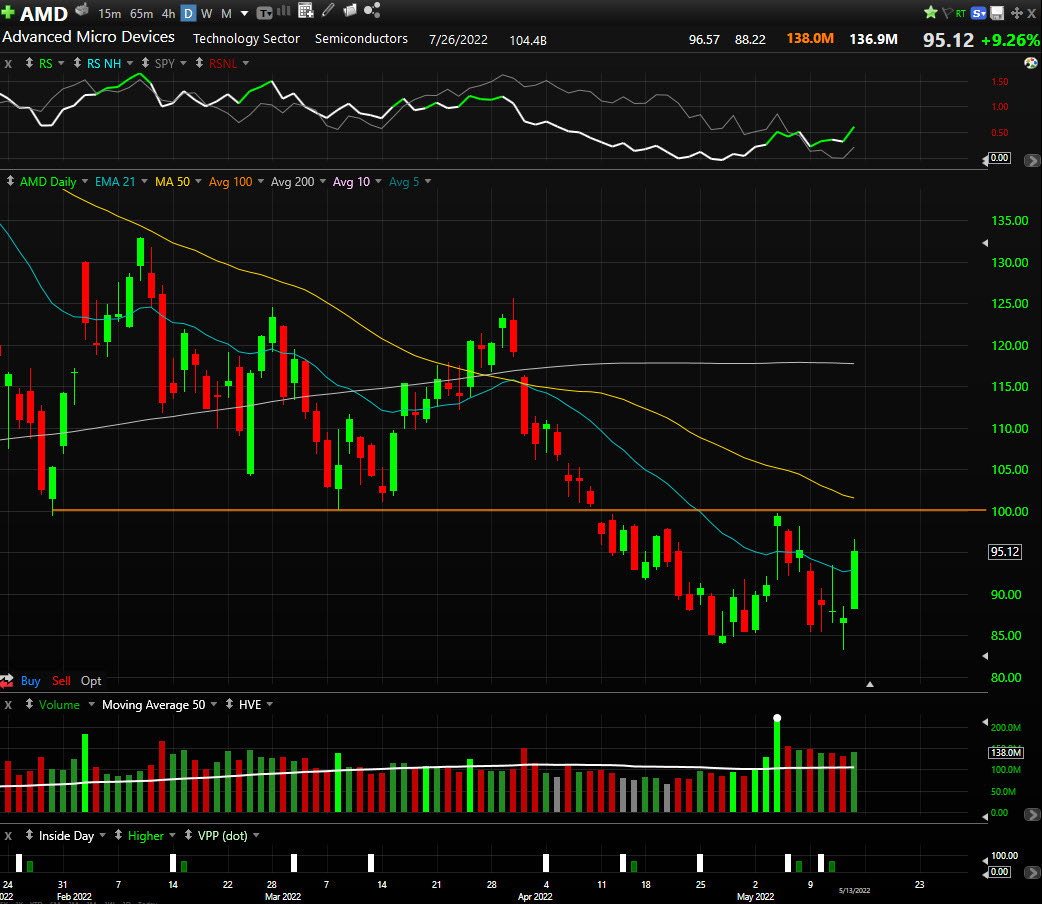
Task: Click the buy/sell swap arrows icon
Action: pos(7,681)
